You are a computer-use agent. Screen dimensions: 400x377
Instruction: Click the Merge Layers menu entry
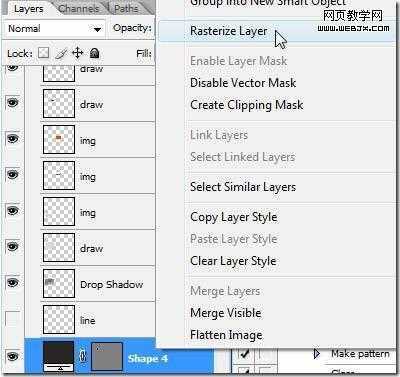click(x=225, y=291)
